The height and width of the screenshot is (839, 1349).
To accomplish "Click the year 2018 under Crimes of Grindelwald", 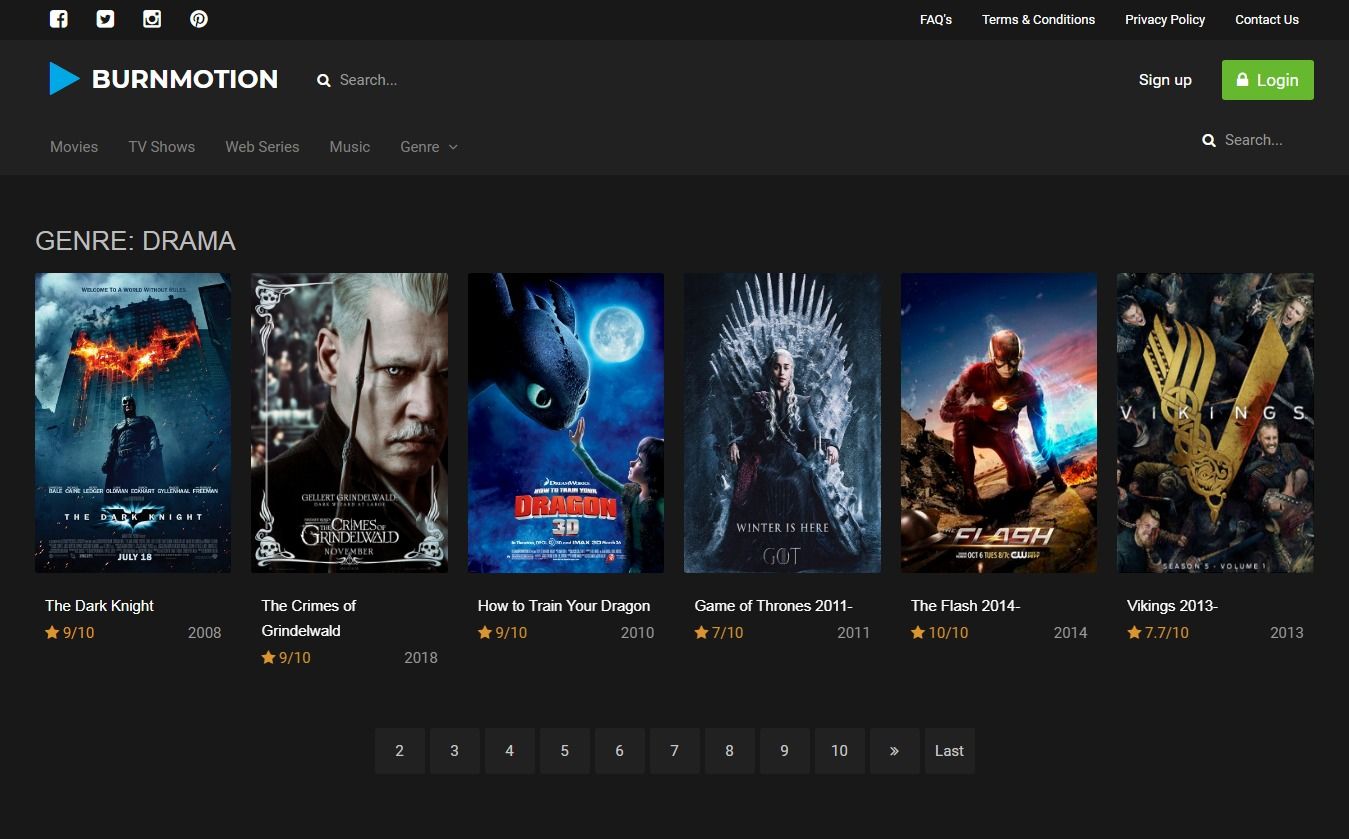I will coord(421,658).
